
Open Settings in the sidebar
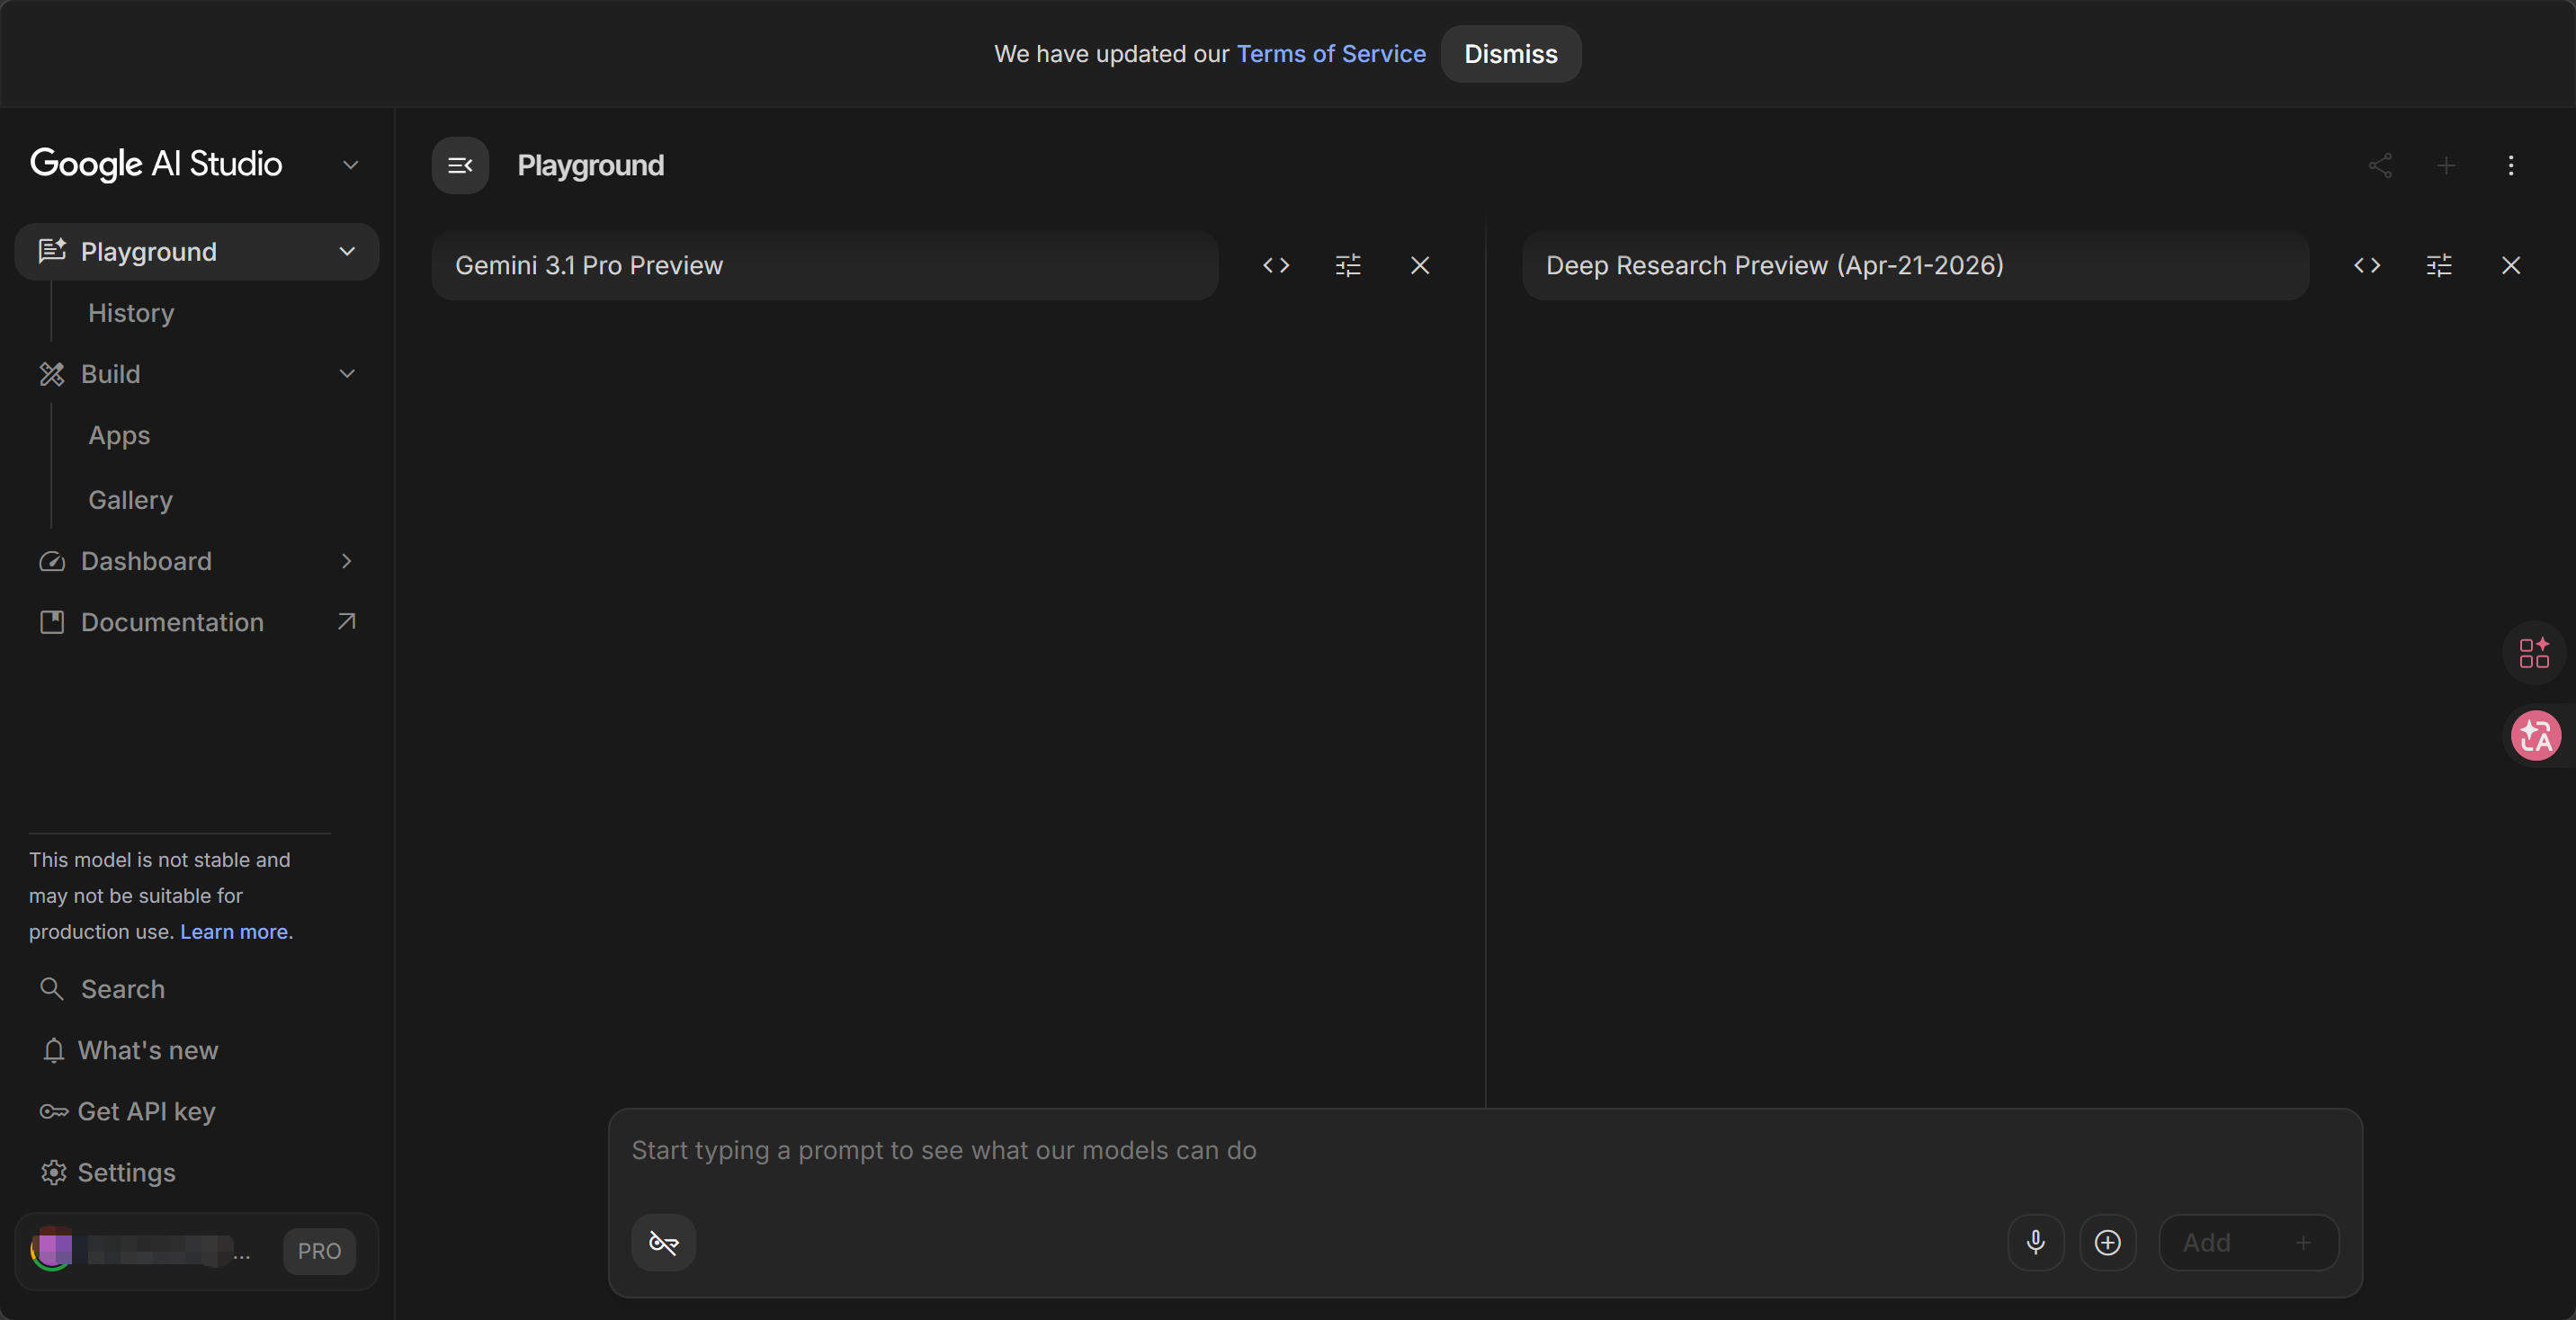coord(108,1172)
